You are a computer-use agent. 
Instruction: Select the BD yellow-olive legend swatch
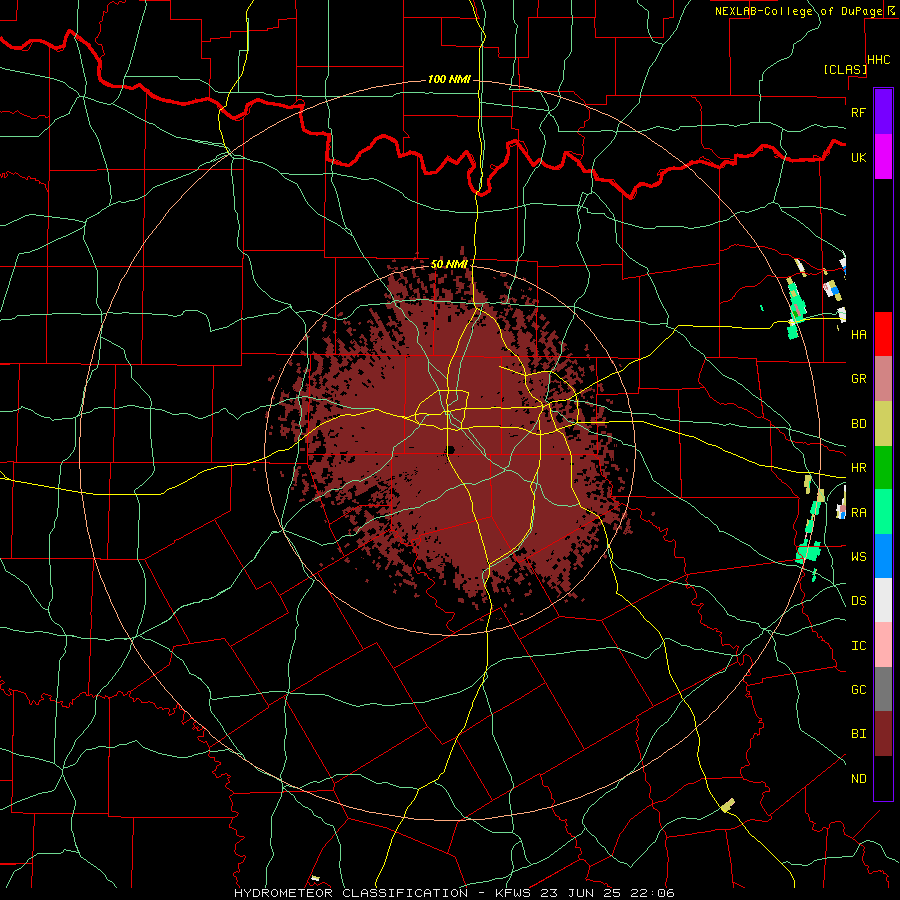pos(883,424)
